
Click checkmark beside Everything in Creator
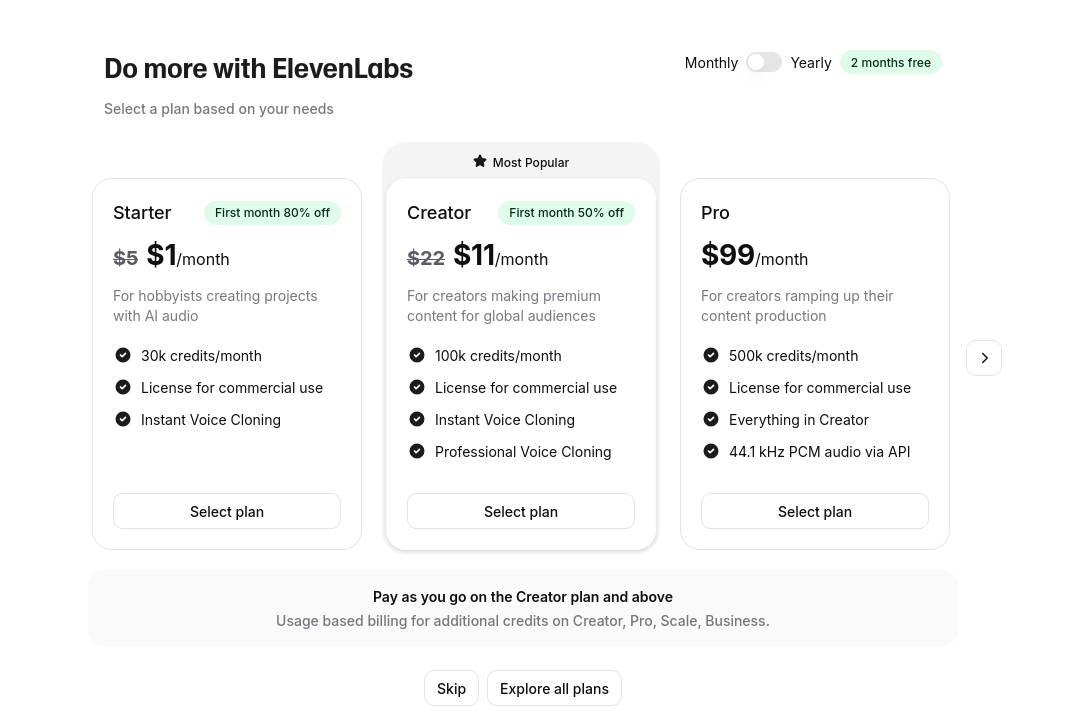point(711,419)
